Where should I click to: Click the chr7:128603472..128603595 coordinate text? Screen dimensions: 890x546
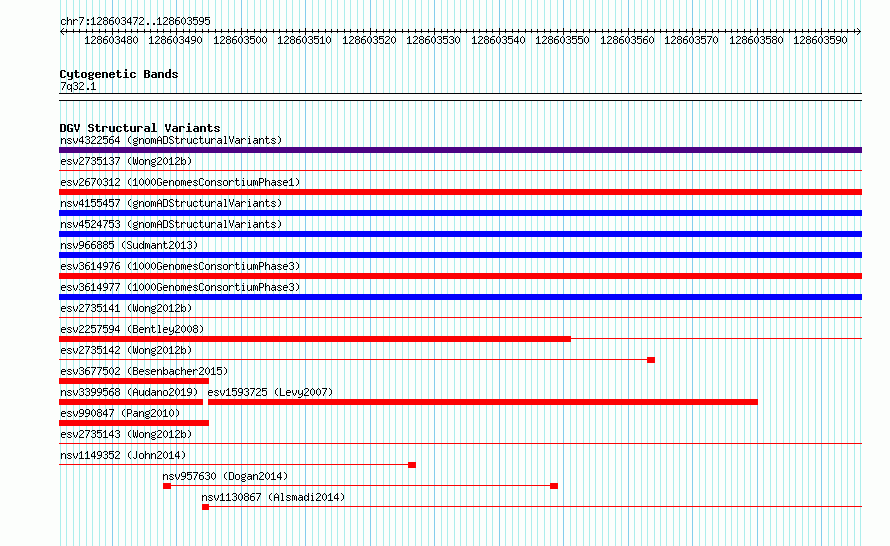(135, 21)
